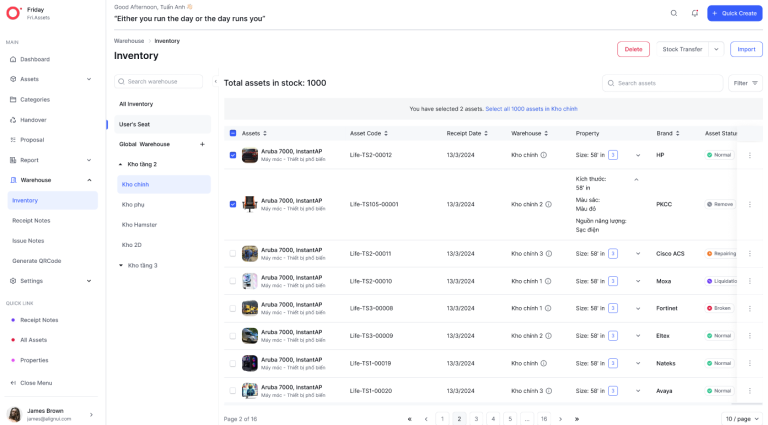This screenshot has height=425, width=768.
Task: Uncheck the Life-TS105-00001 row checkbox
Action: coord(233,204)
